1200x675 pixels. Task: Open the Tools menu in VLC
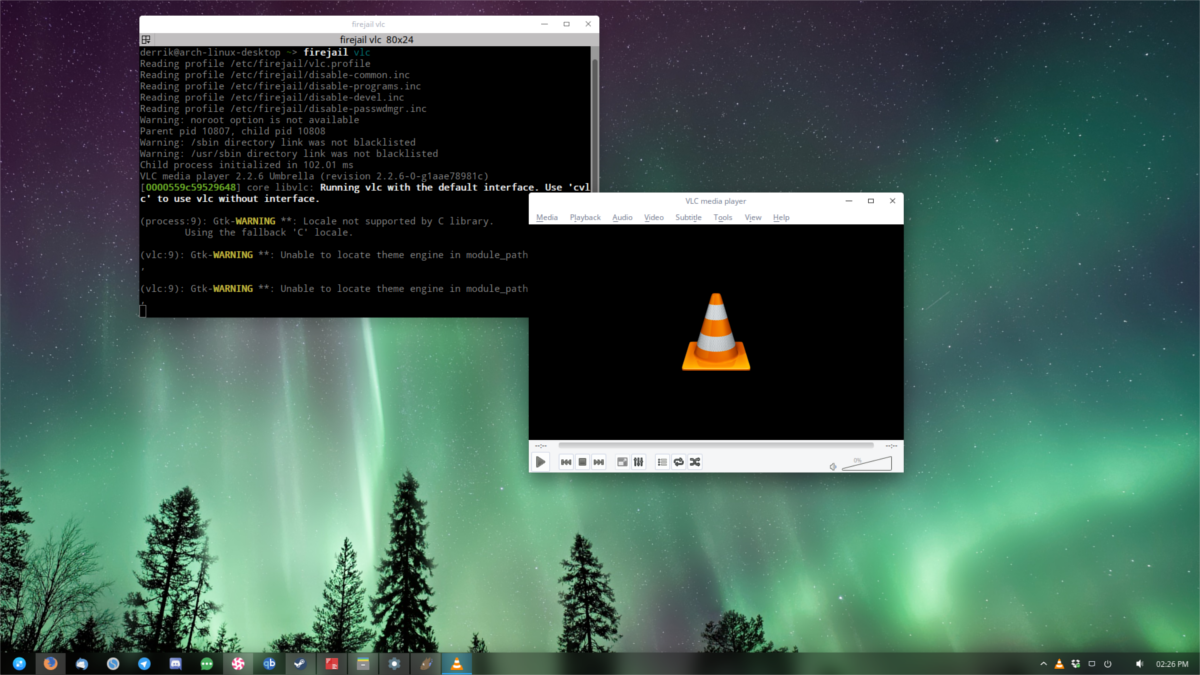tap(723, 217)
